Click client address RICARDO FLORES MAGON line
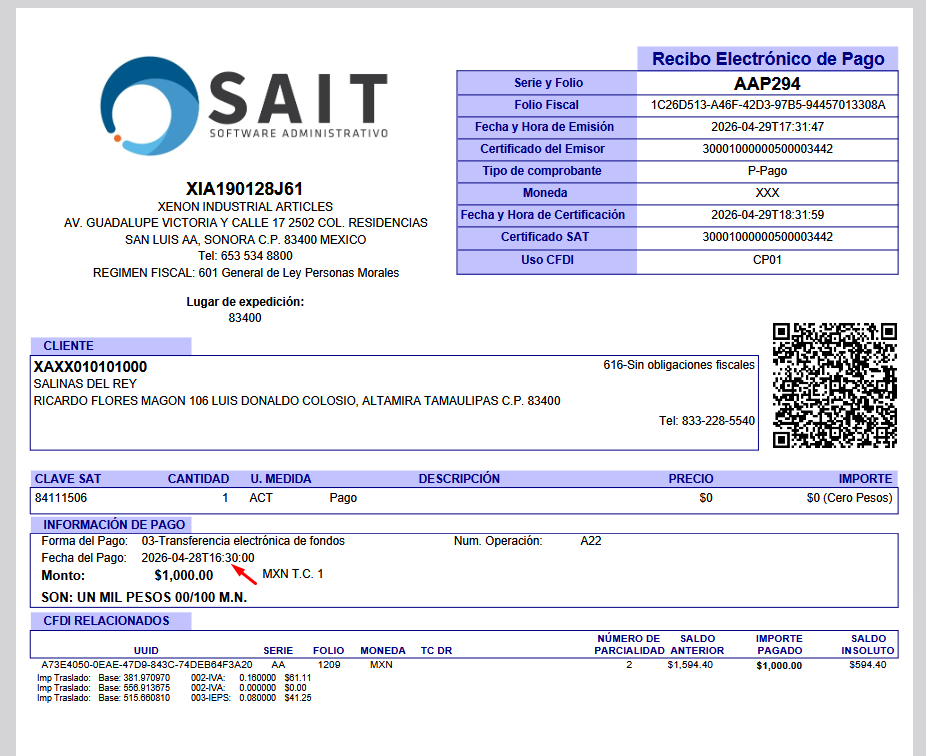 (297, 401)
